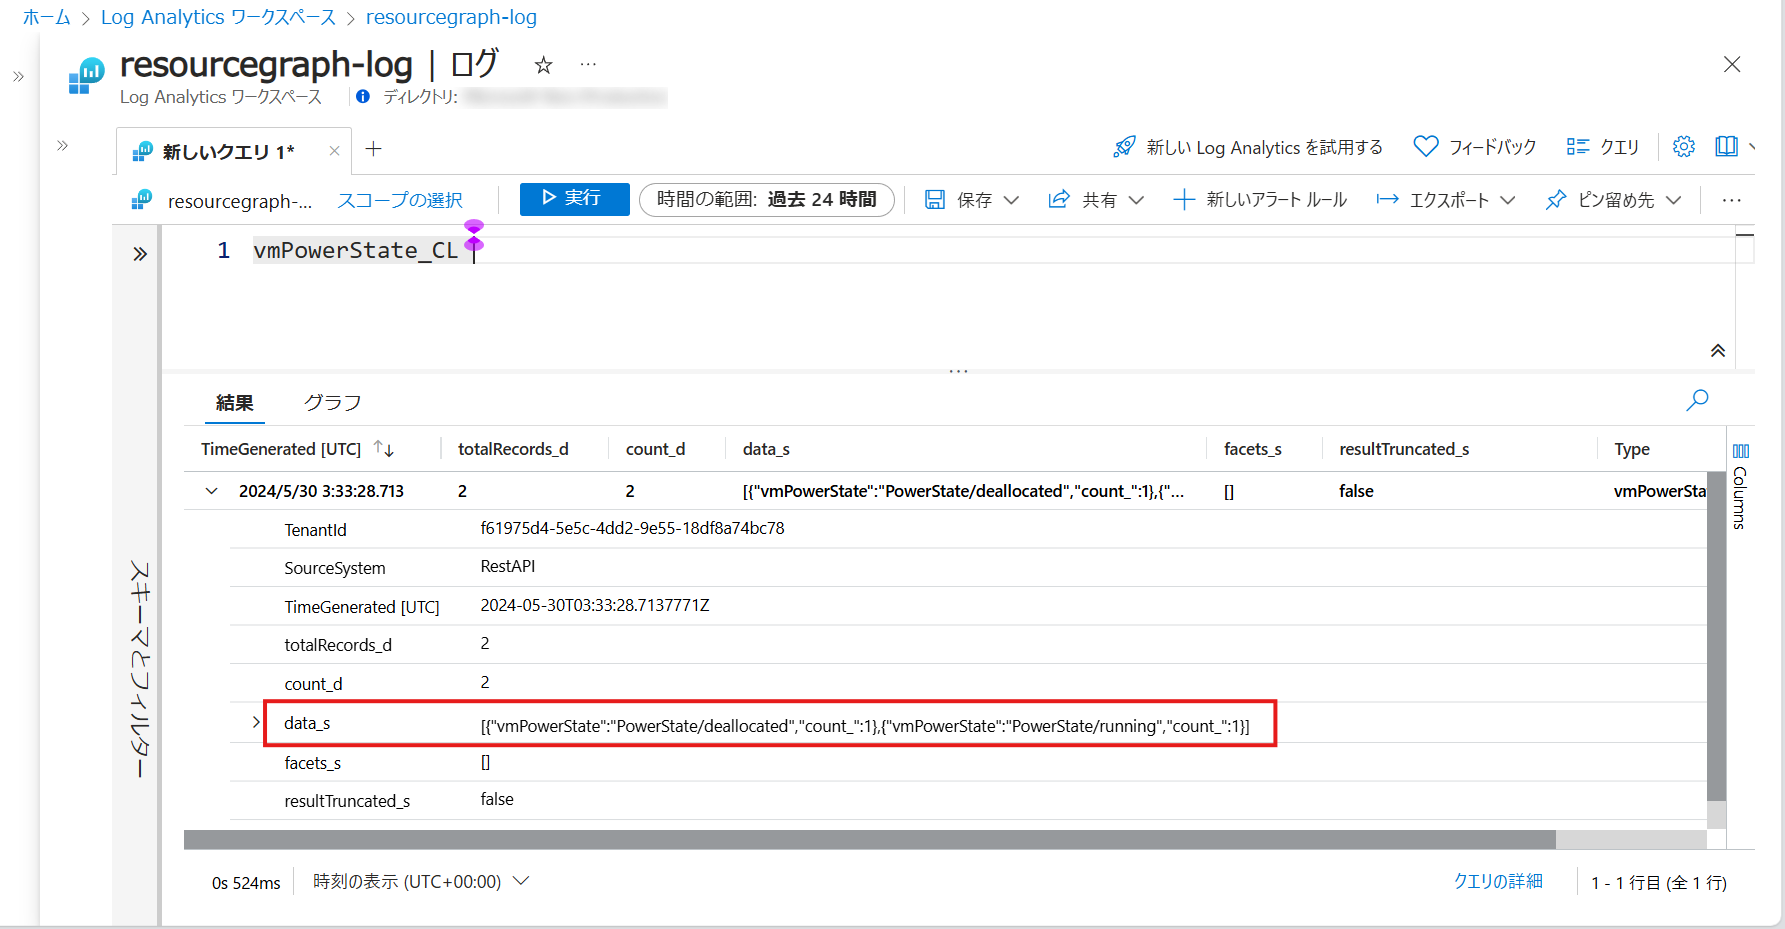Create 新しいアラート ルール
Image resolution: width=1785 pixels, height=929 pixels.
[x=1260, y=200]
